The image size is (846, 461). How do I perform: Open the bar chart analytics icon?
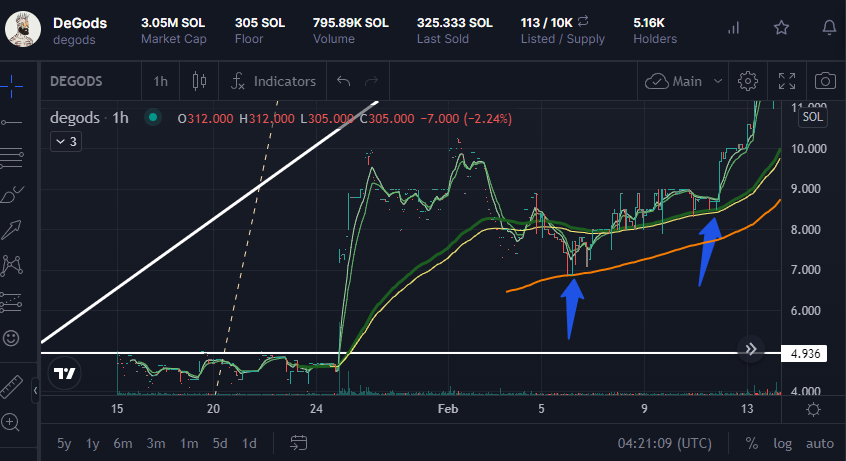733,28
